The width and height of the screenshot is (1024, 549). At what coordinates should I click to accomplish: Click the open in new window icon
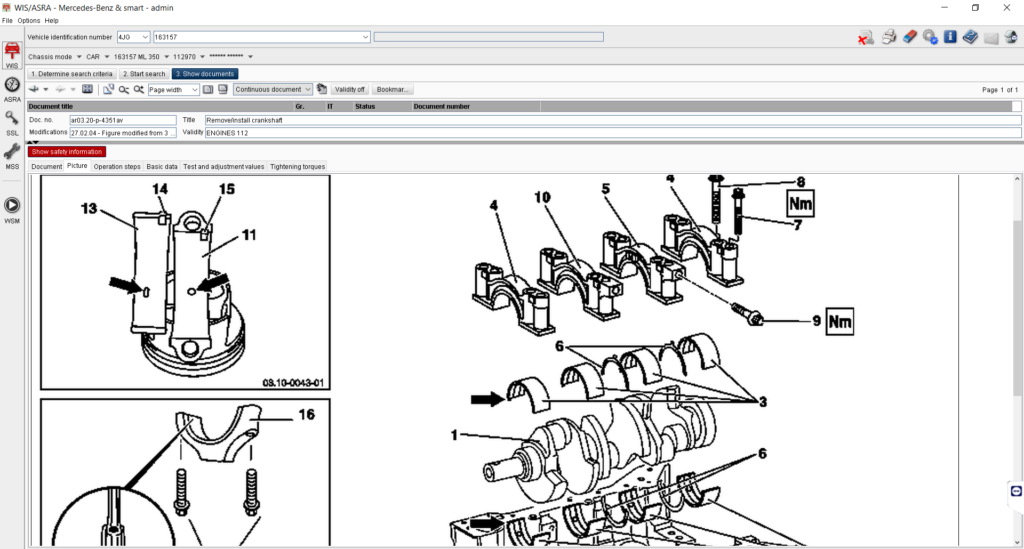click(x=108, y=89)
